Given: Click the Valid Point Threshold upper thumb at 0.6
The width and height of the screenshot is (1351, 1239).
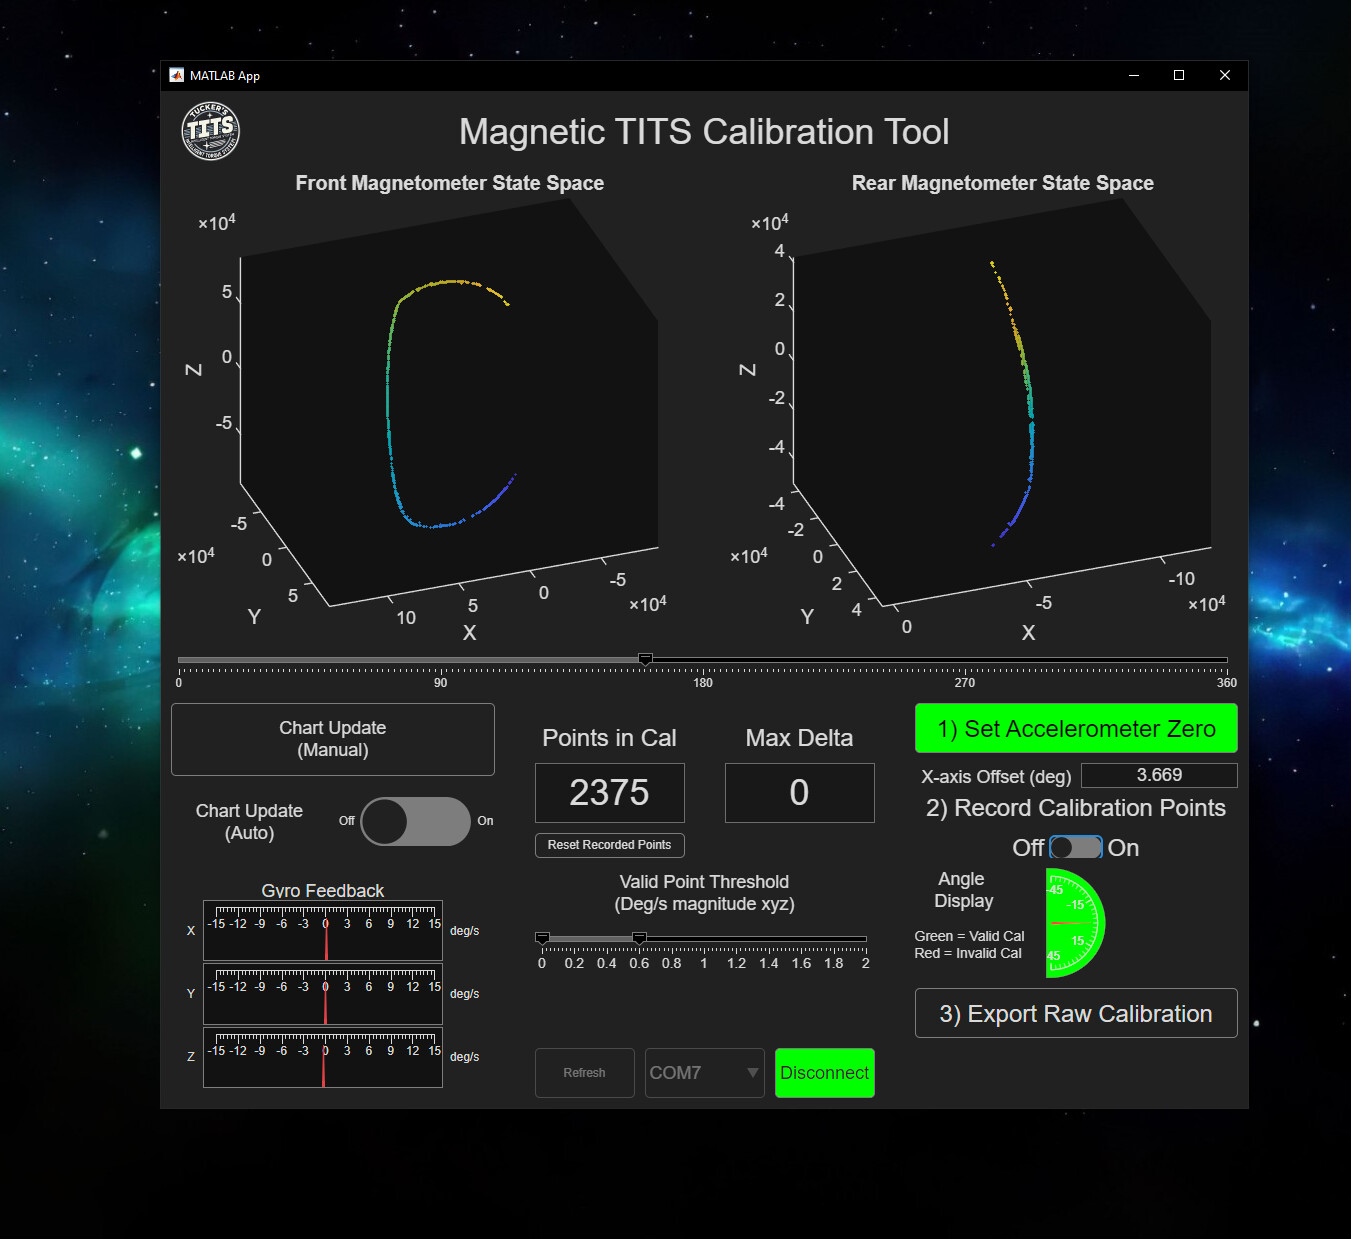Looking at the screenshot, I should [x=639, y=938].
